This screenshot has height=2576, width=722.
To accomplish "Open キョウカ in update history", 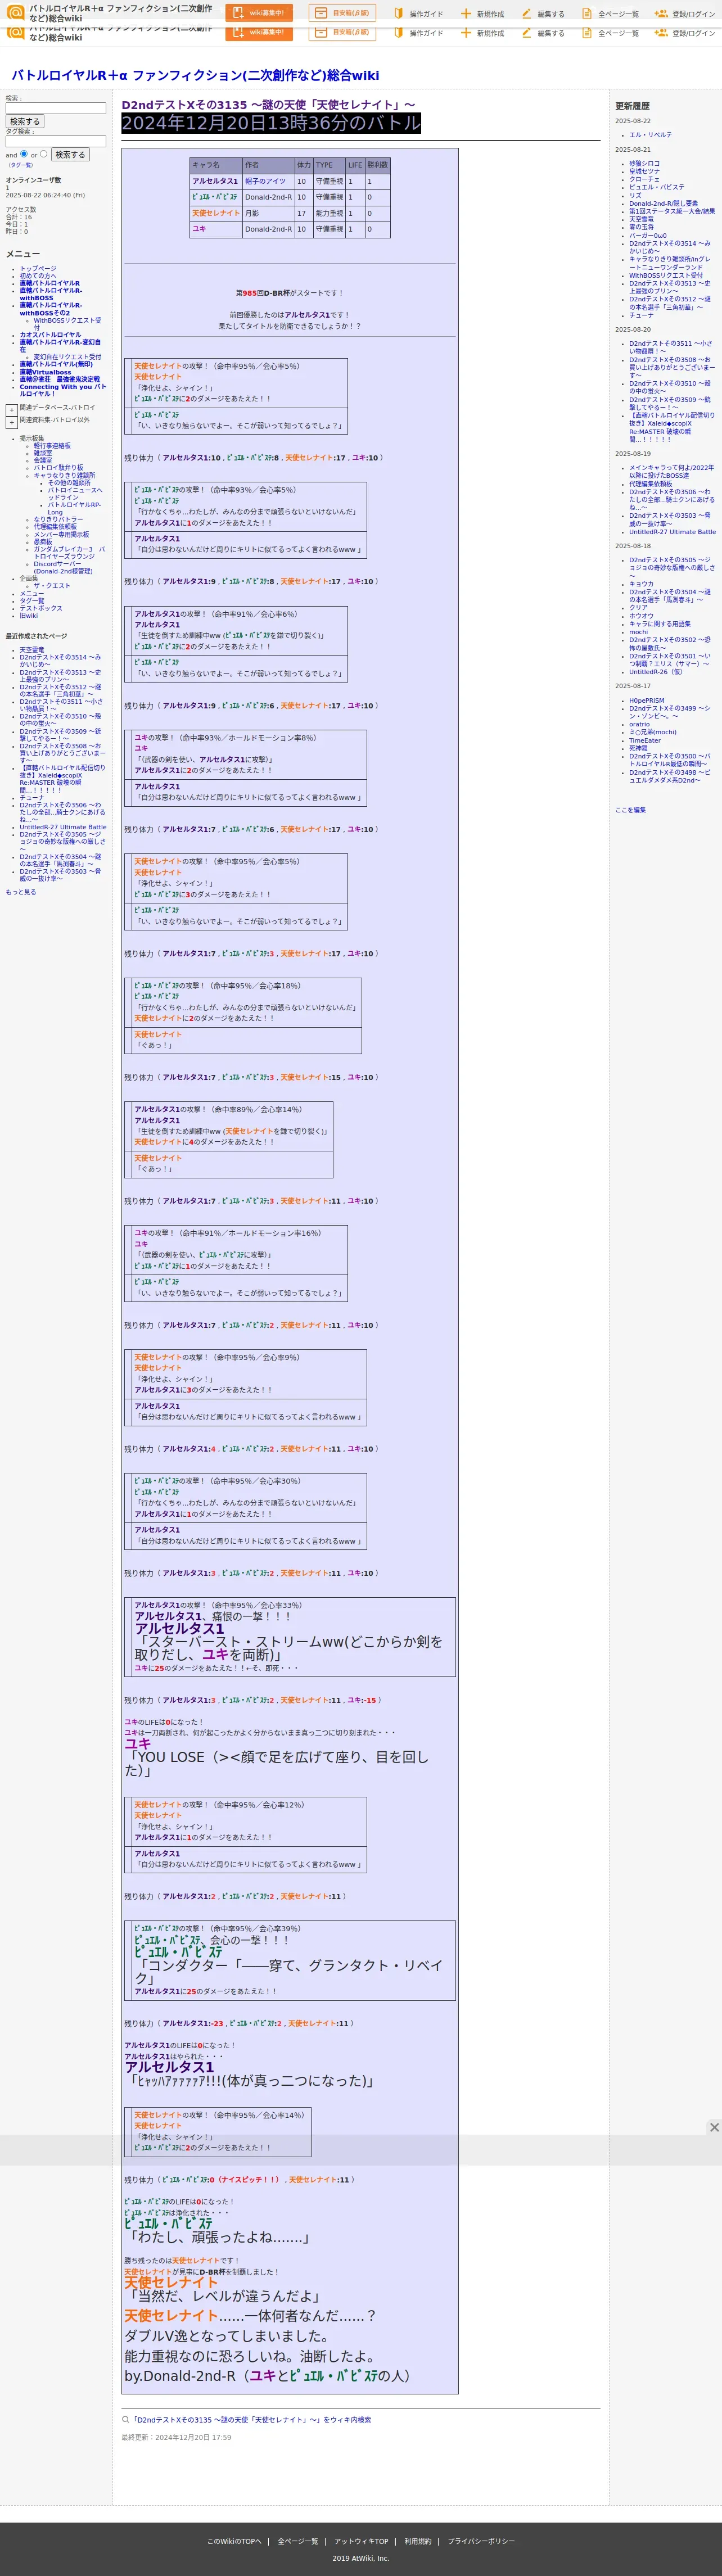I will click(641, 584).
